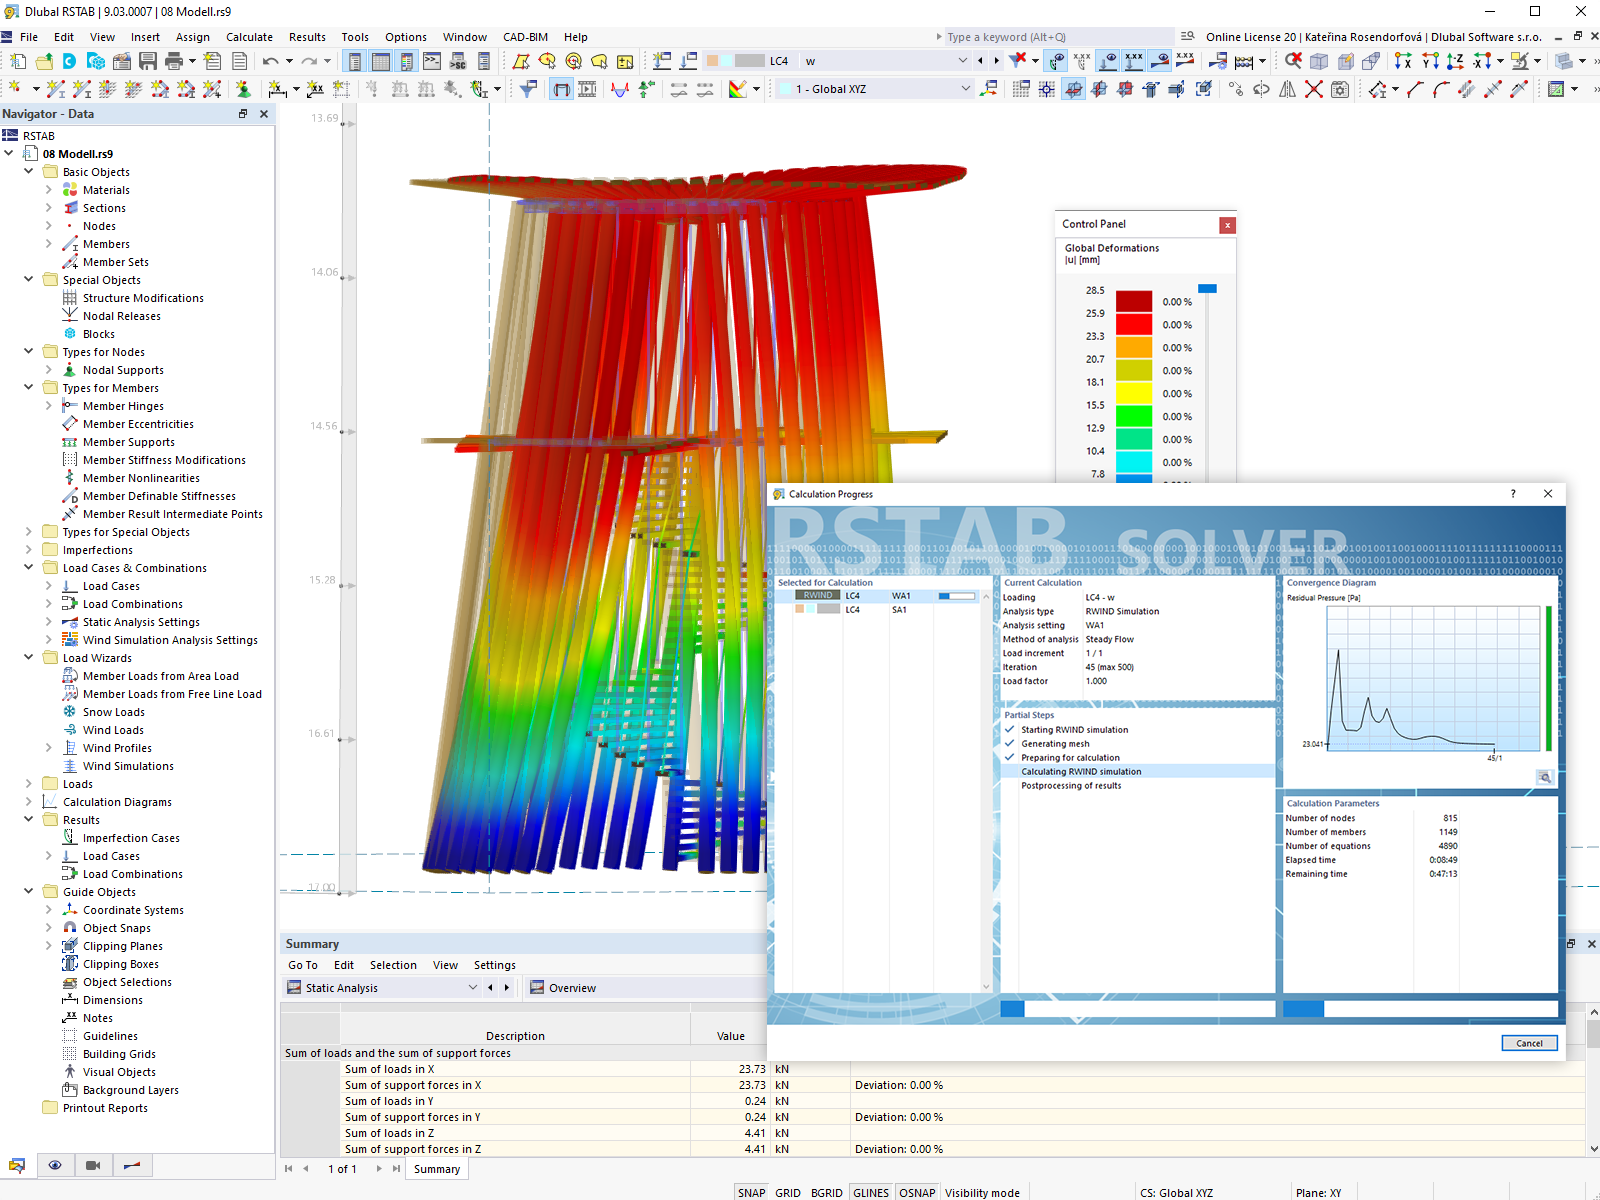Click the Summary tab at table bottom
1600x1200 pixels.
pyautogui.click(x=437, y=1169)
